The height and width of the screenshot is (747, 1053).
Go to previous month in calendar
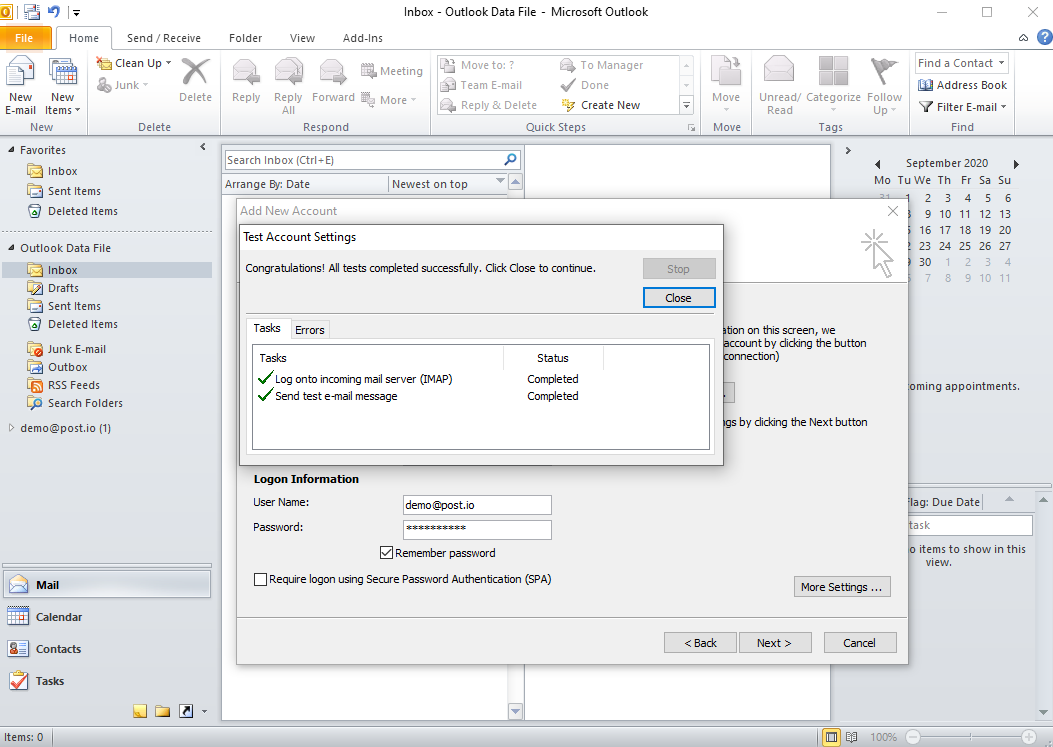tap(877, 164)
